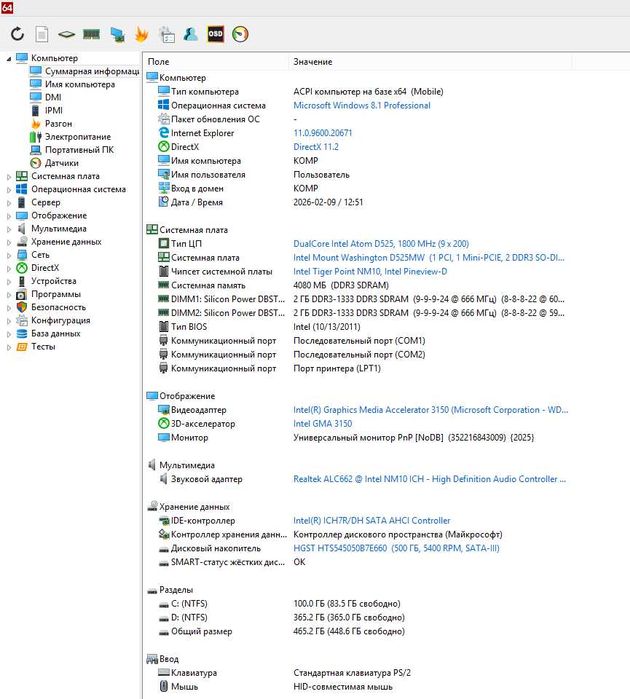Open the Microsoft Windows 8.1 Professional link
Image resolution: width=630 pixels, height=699 pixels.
click(x=362, y=106)
